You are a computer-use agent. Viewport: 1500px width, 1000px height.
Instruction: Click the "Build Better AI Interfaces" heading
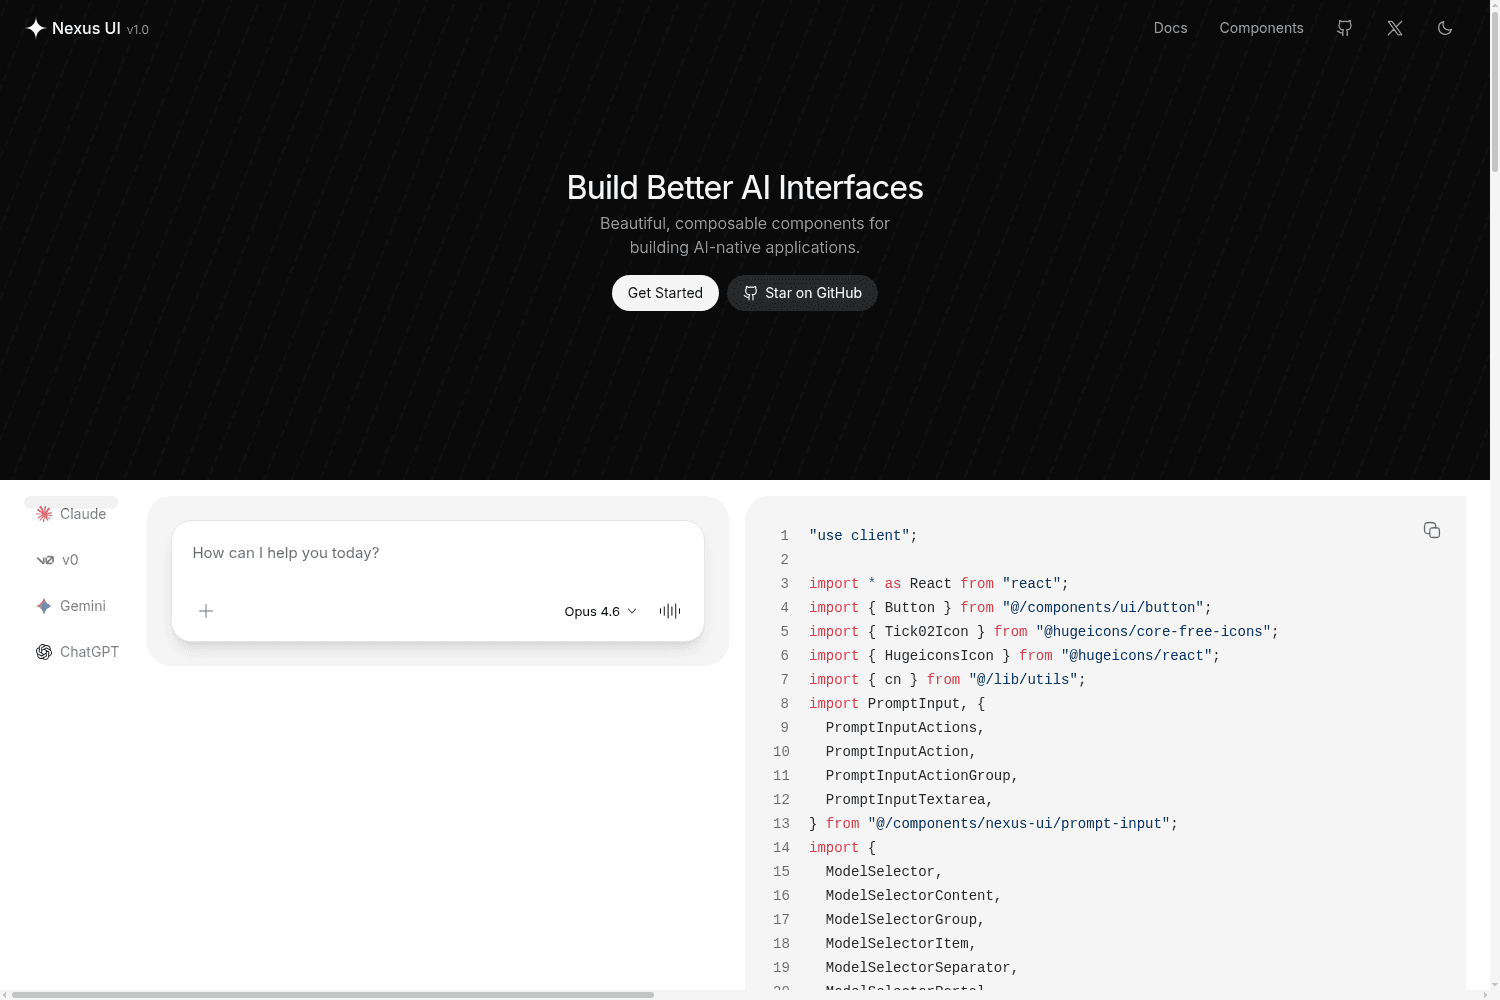(x=745, y=187)
